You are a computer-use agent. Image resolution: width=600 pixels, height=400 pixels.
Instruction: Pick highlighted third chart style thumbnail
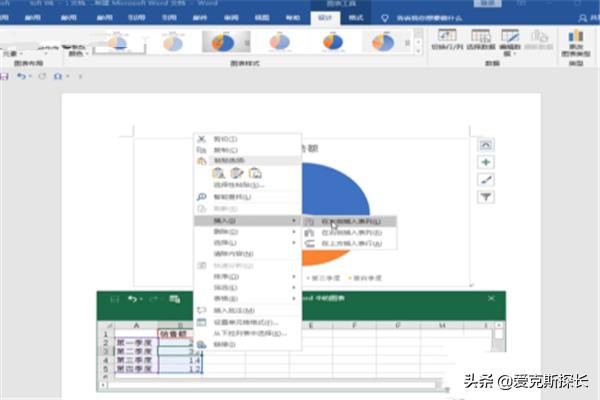point(226,42)
